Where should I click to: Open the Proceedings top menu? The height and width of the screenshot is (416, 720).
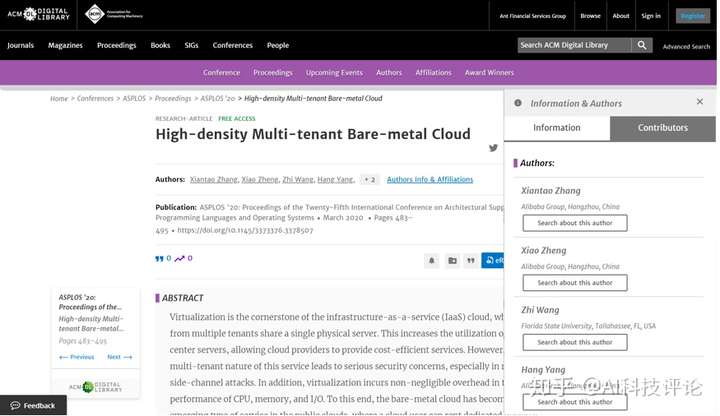point(117,45)
